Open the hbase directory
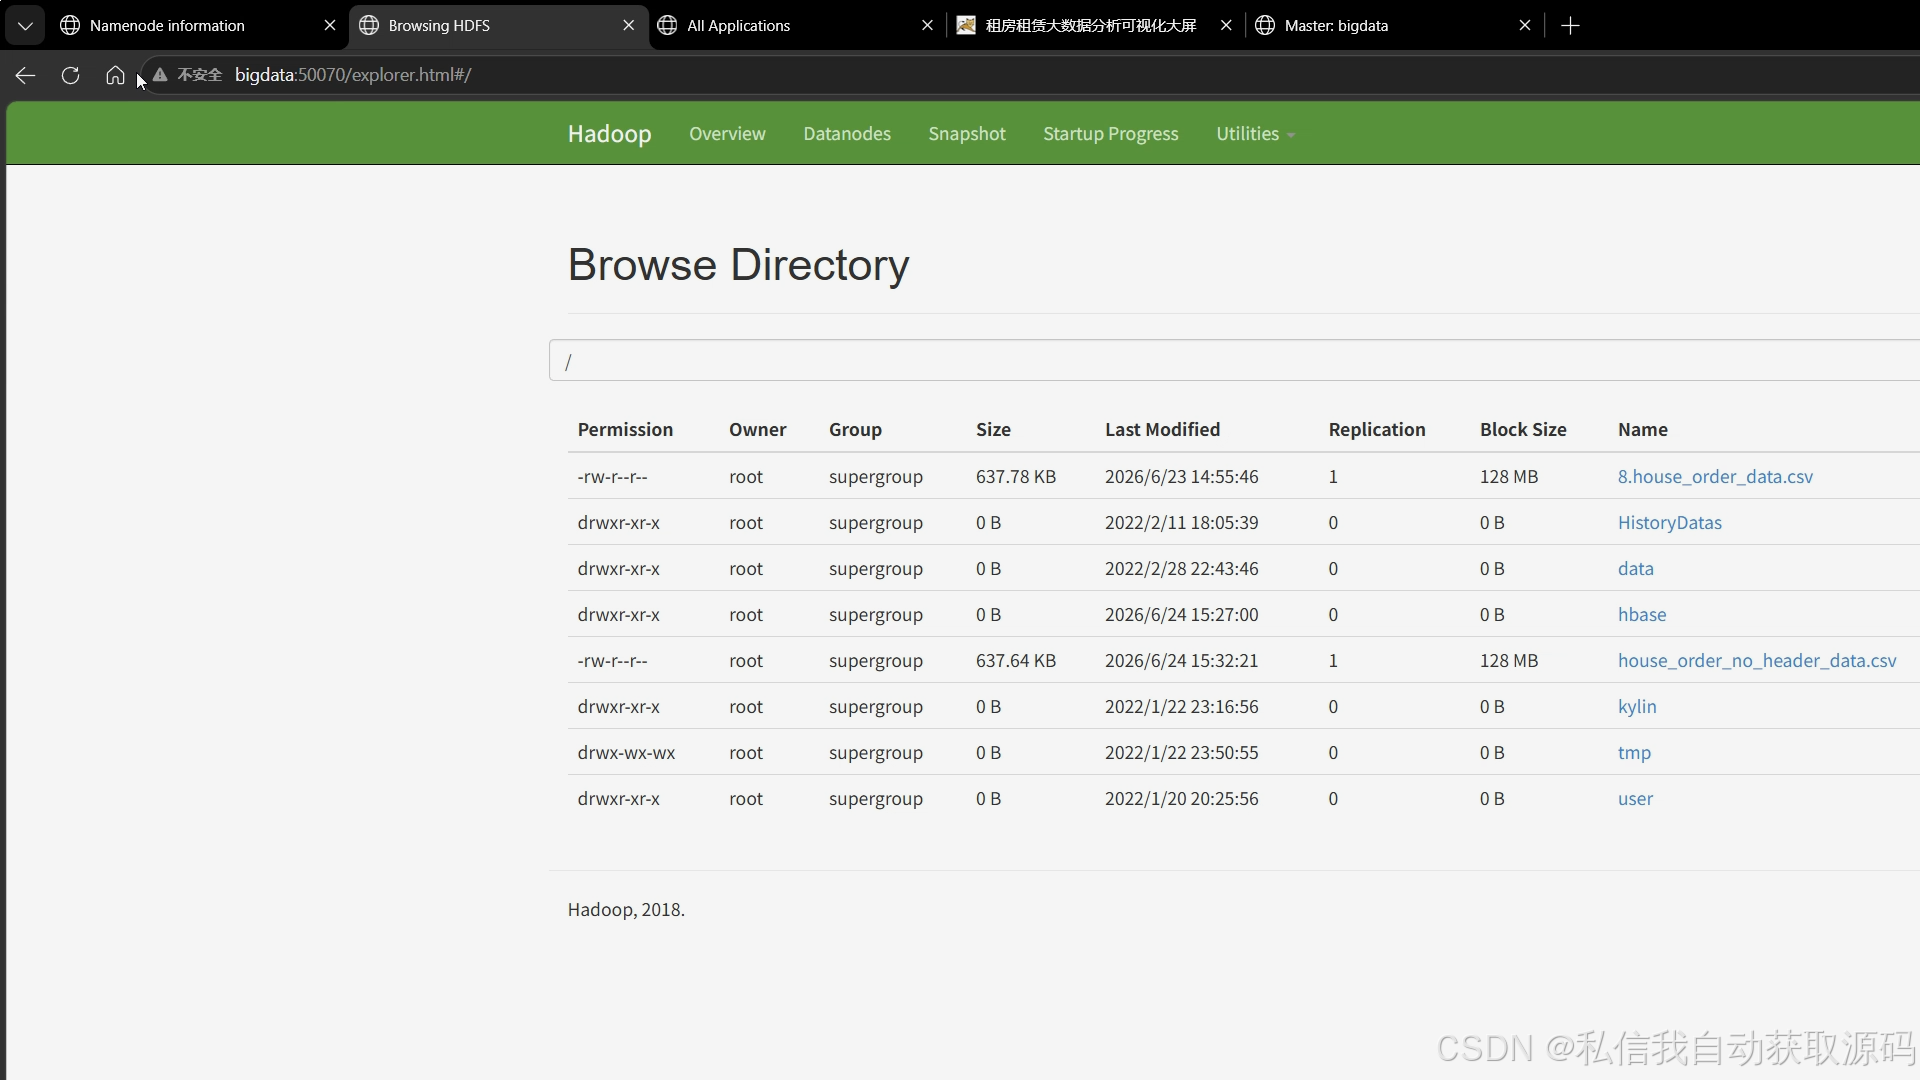 point(1642,615)
